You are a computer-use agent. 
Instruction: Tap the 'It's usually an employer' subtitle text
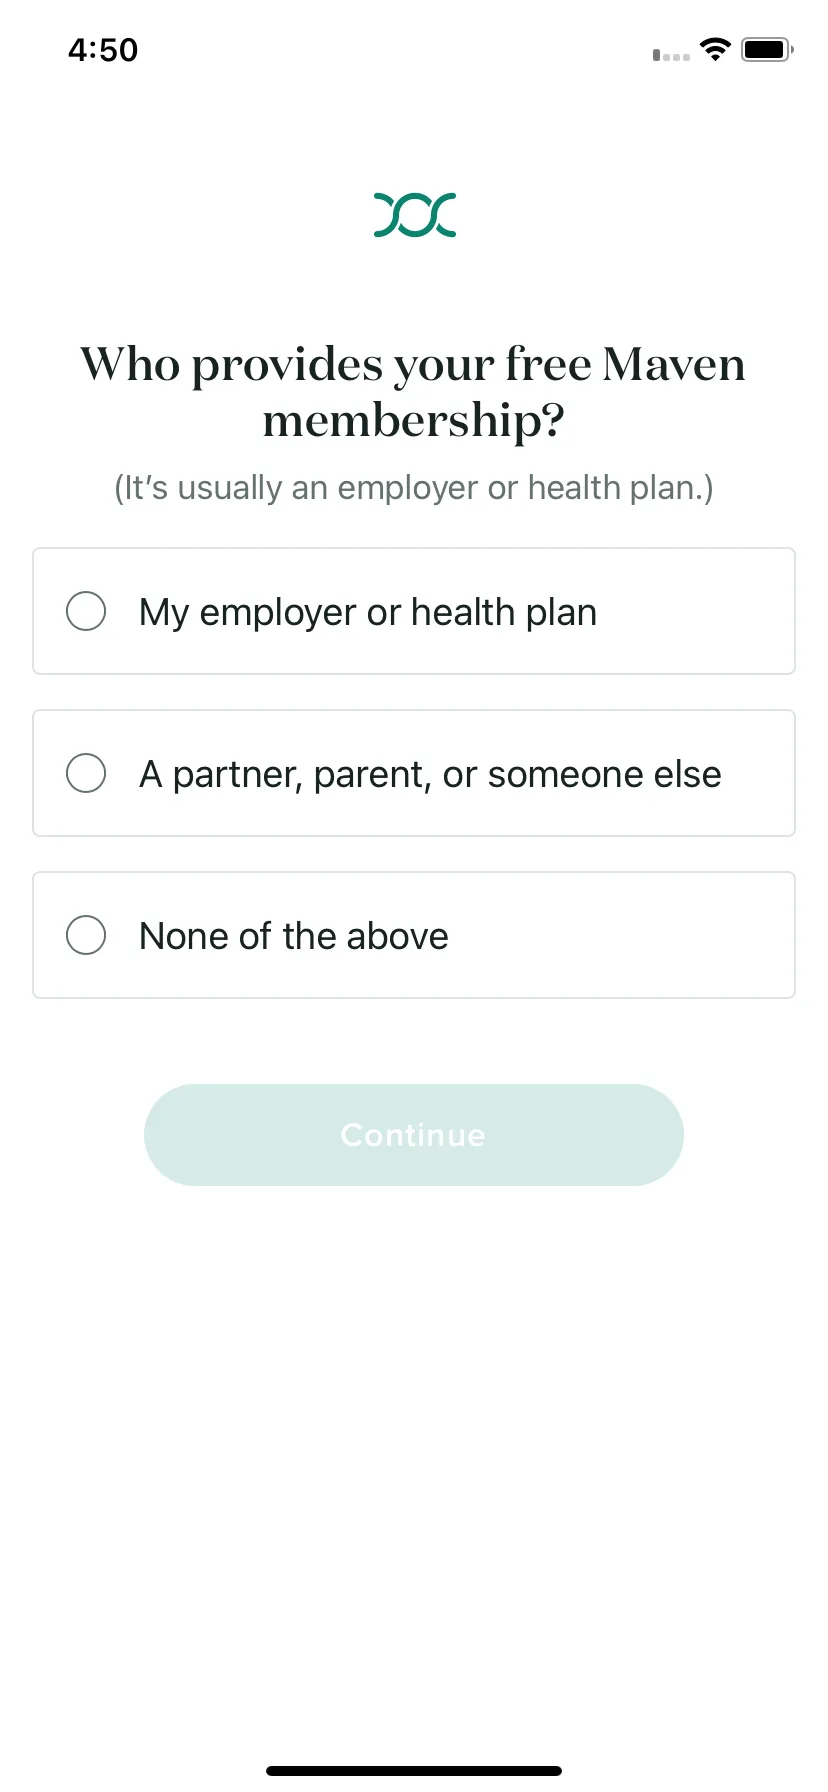click(414, 488)
